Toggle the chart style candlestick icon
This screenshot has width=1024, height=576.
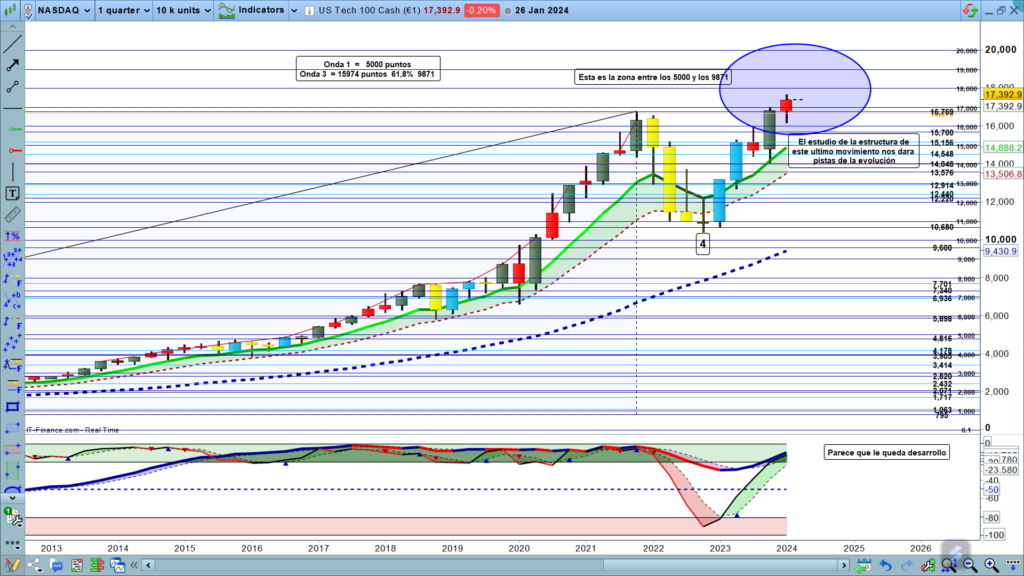pos(12,10)
